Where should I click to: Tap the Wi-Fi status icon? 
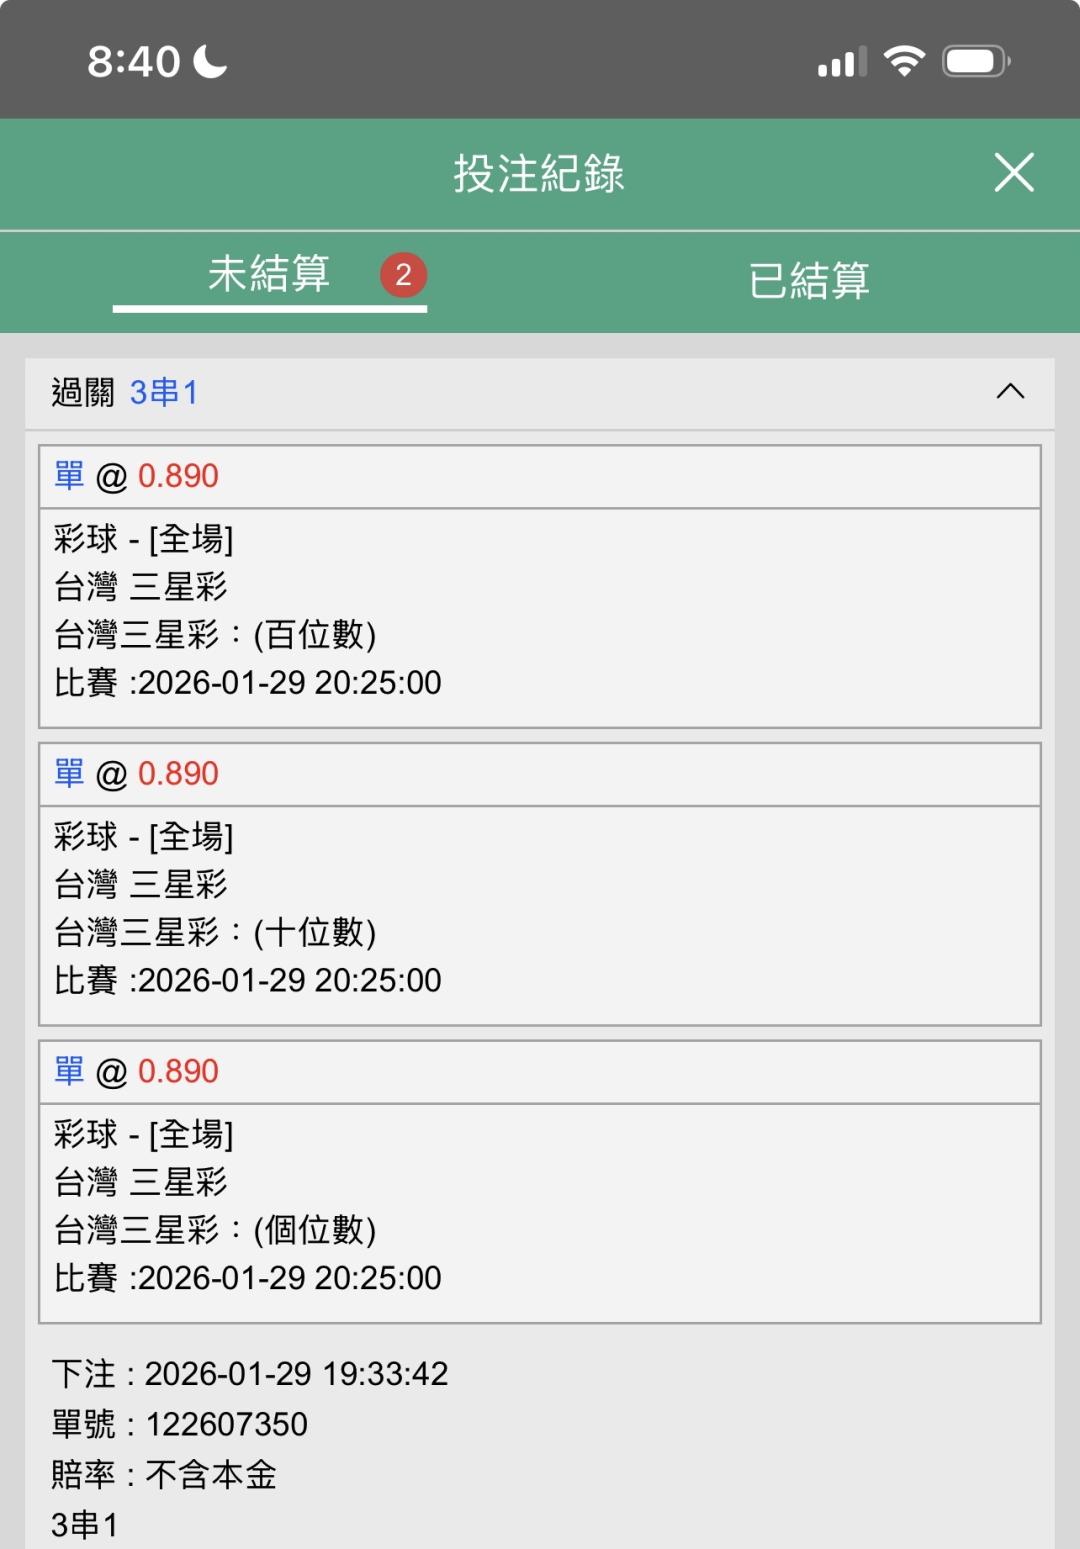coord(904,61)
